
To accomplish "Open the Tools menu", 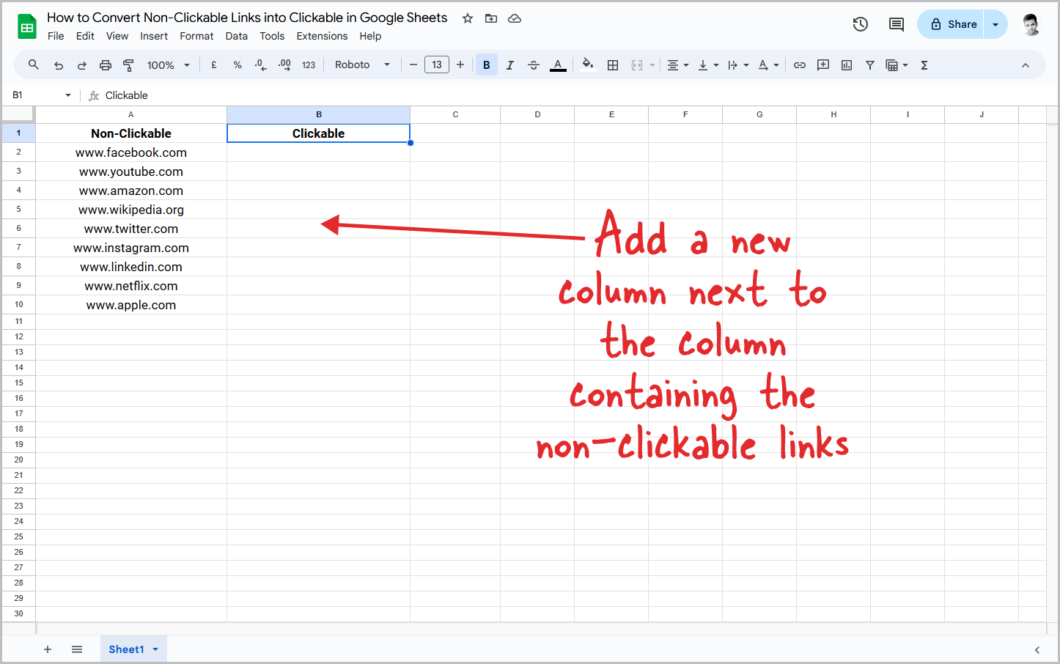I will click(x=272, y=36).
